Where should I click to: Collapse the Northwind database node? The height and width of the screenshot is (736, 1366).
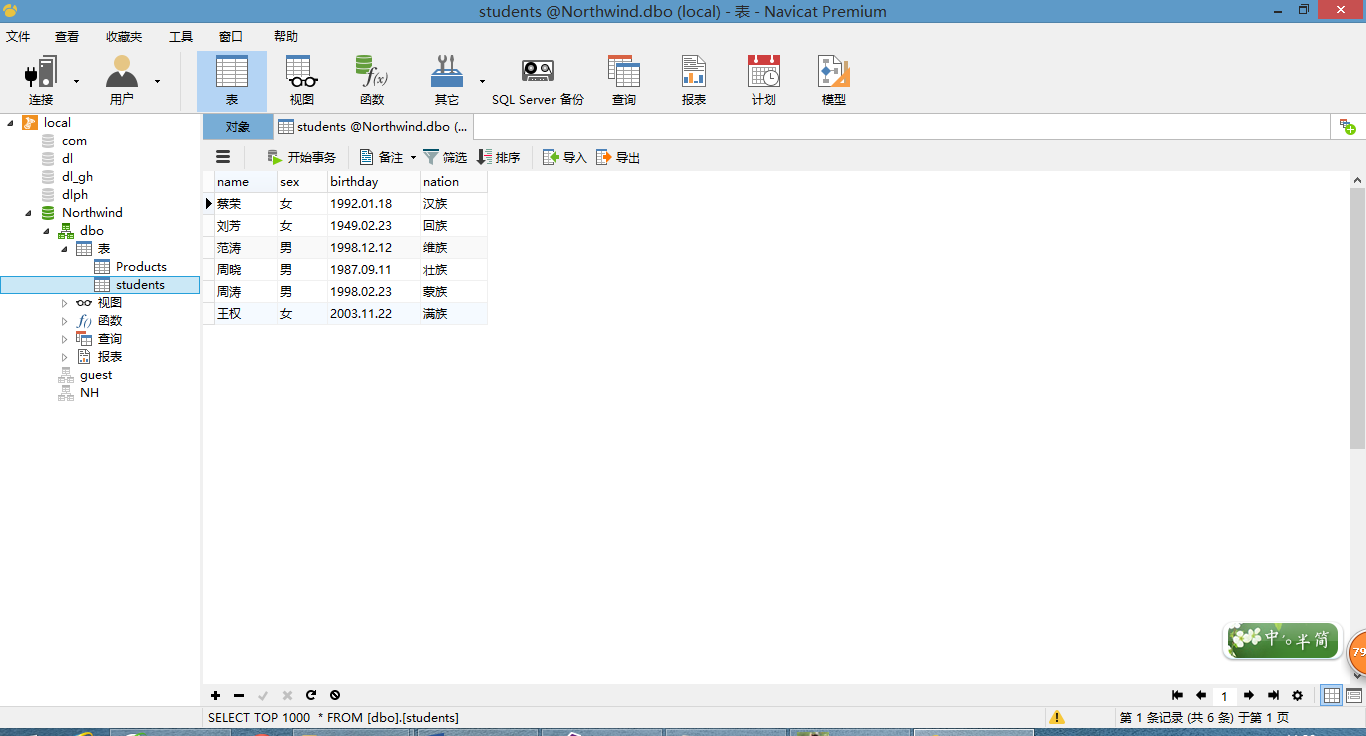[28, 213]
